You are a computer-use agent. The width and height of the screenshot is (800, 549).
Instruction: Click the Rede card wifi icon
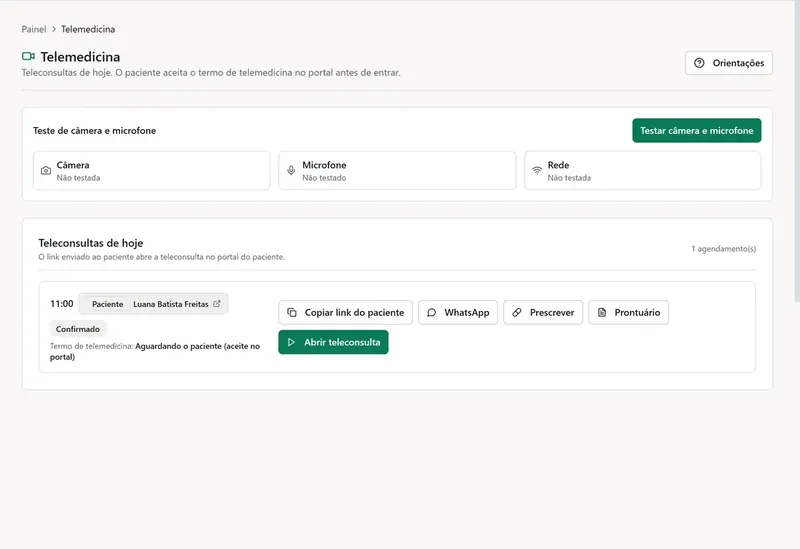(x=537, y=170)
